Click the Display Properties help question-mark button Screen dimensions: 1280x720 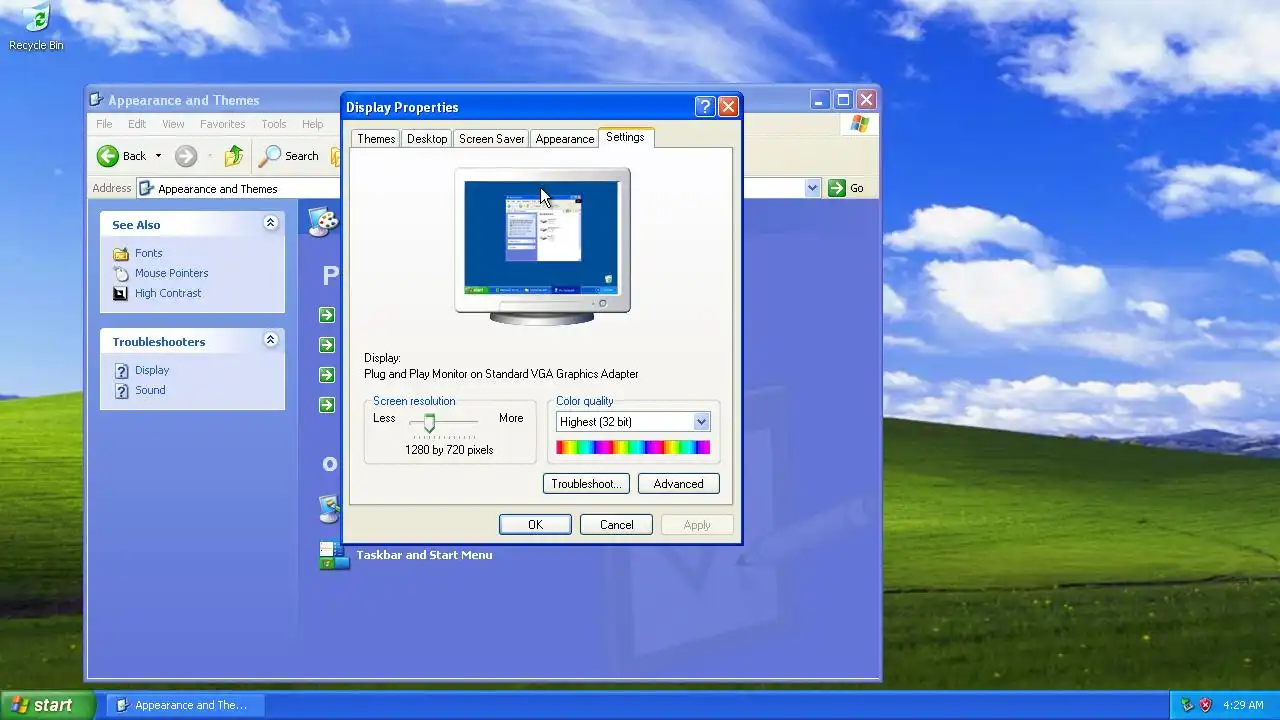coord(705,107)
